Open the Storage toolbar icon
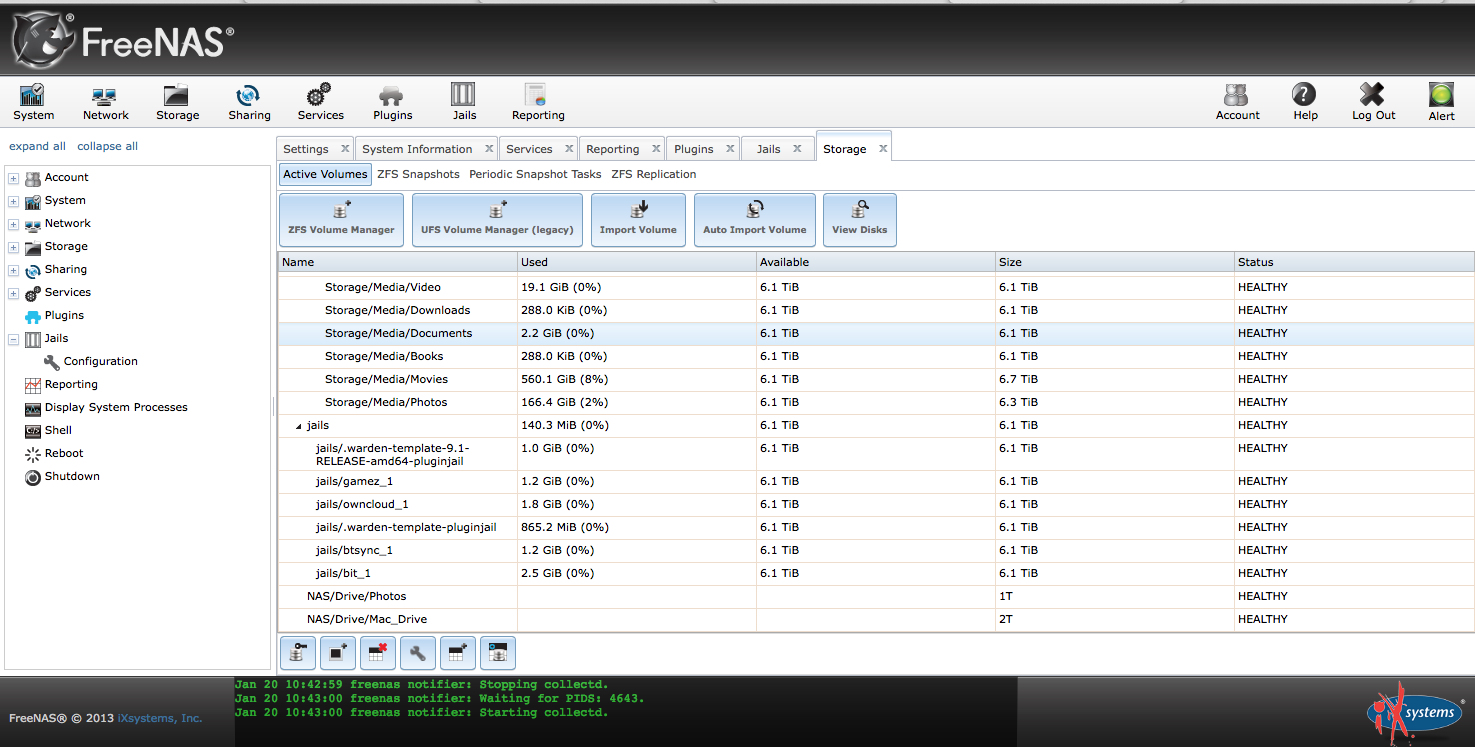Image resolution: width=1475 pixels, height=747 pixels. pos(177,102)
